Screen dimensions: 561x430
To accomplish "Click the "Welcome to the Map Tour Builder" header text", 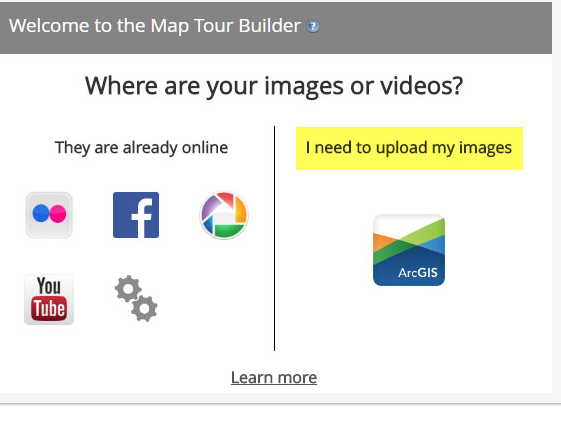I will (x=155, y=26).
